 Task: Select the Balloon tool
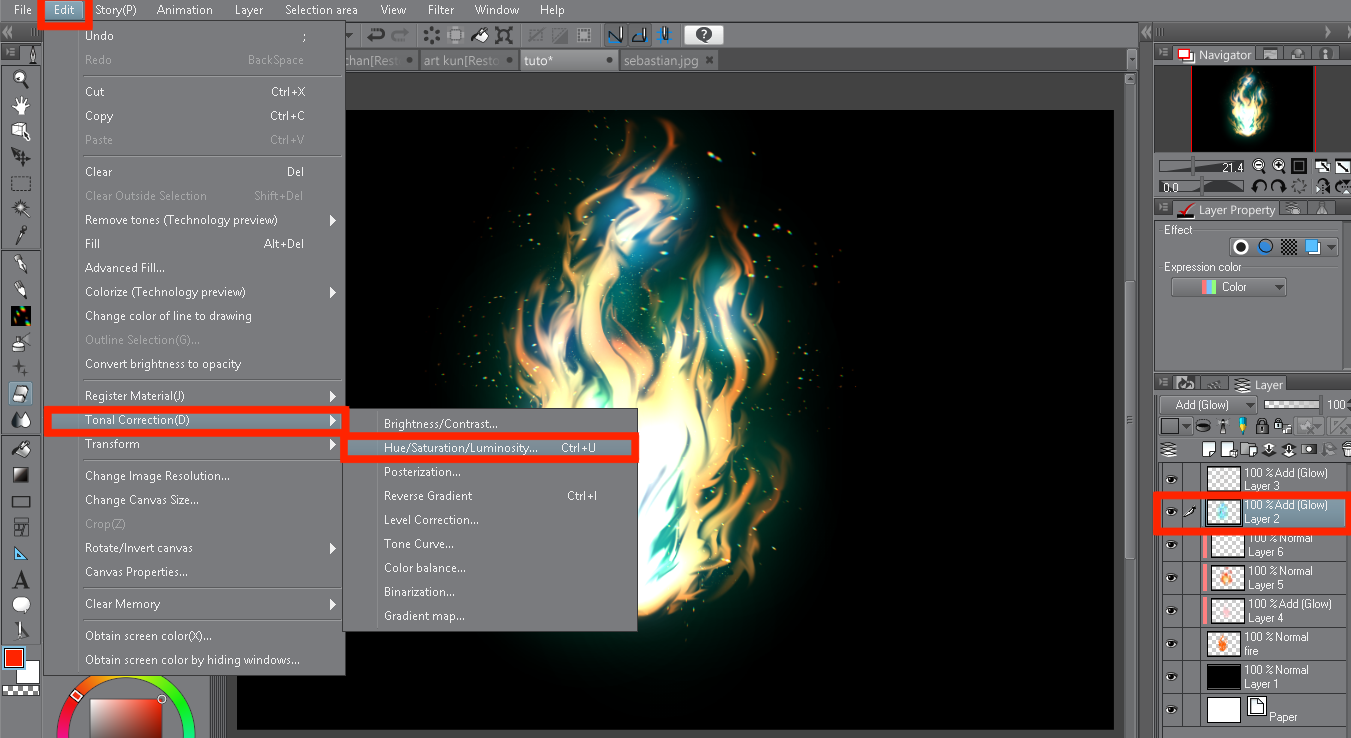[20, 605]
